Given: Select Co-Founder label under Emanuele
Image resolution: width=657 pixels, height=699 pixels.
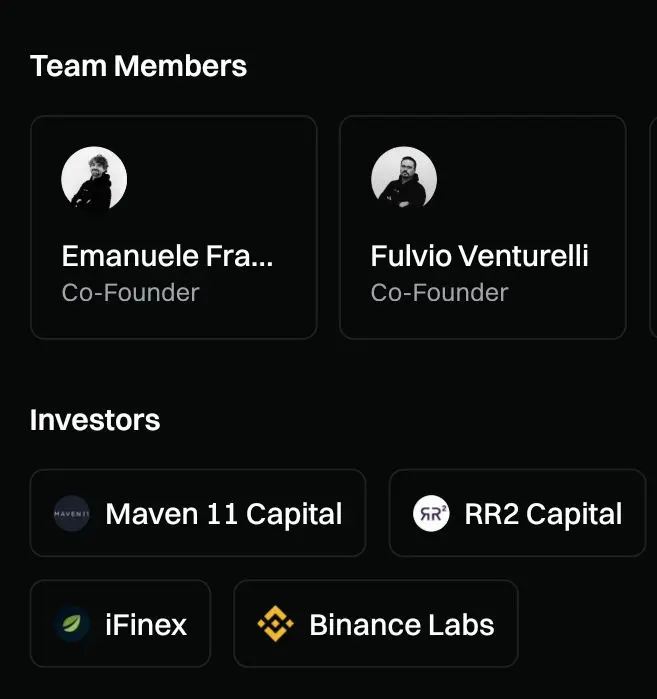Looking at the screenshot, I should [x=130, y=293].
